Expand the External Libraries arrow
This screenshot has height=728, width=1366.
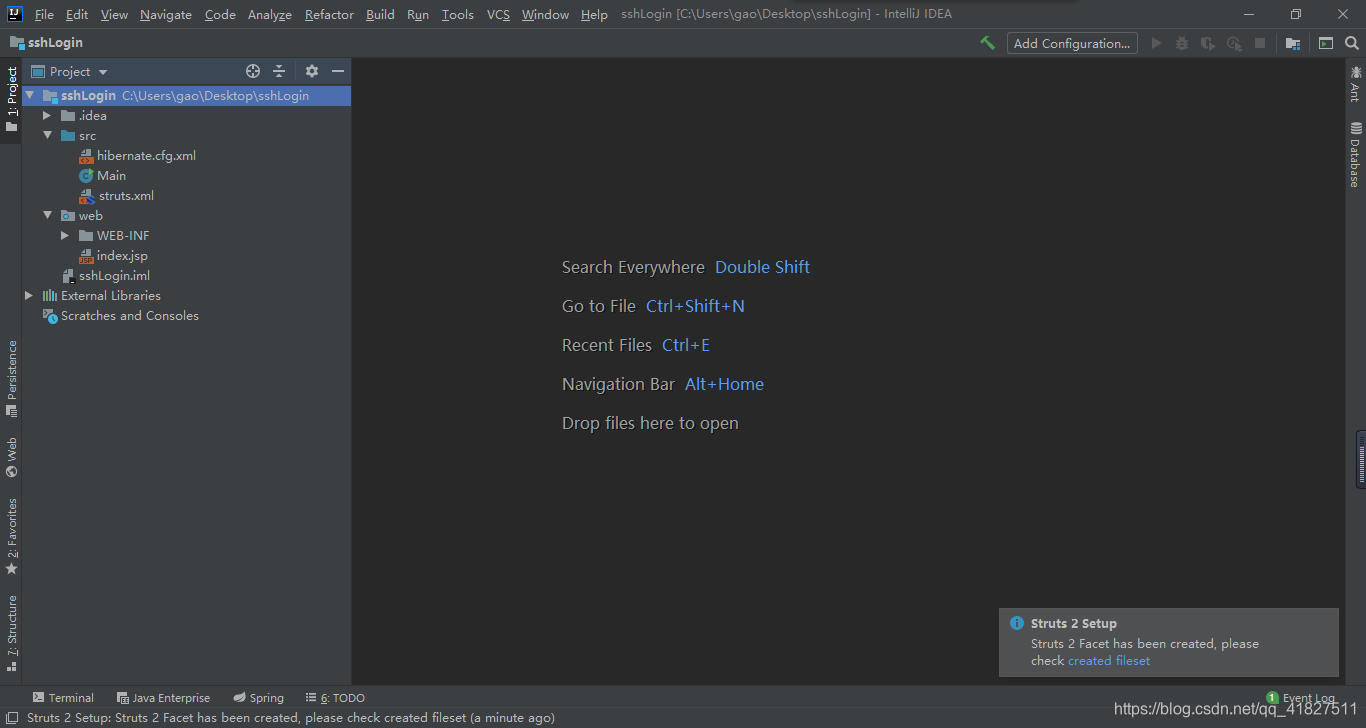pyautogui.click(x=29, y=295)
